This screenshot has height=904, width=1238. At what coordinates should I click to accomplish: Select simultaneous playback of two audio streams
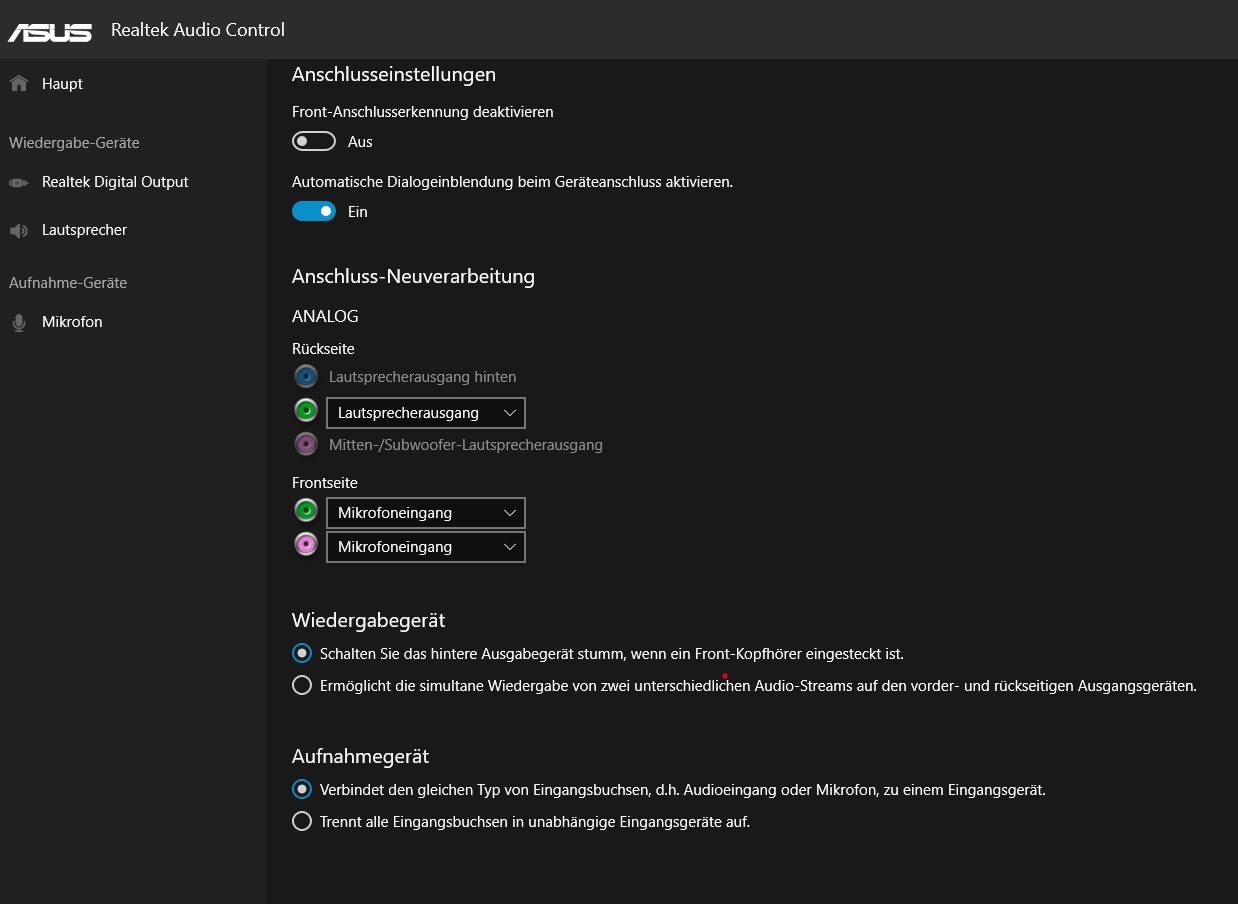pos(302,686)
